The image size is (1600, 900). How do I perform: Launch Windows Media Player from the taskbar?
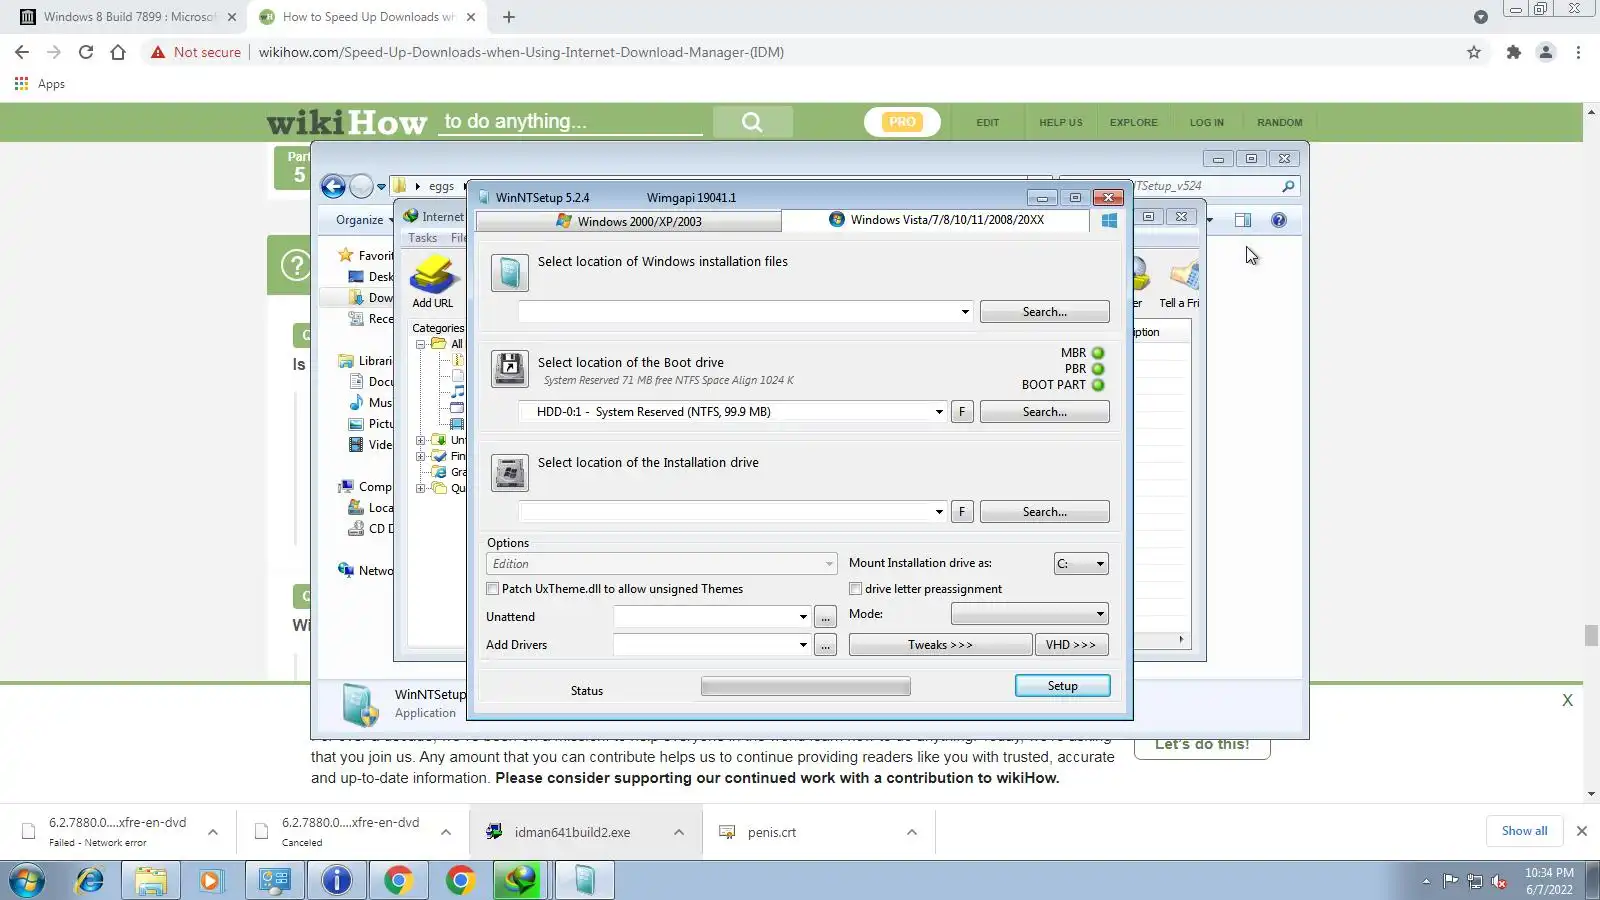210,880
